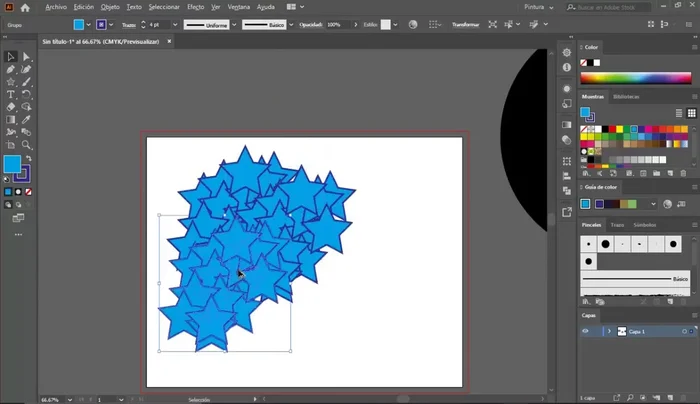The width and height of the screenshot is (700, 404).
Task: Switch swatches to list view
Action: coord(679,113)
